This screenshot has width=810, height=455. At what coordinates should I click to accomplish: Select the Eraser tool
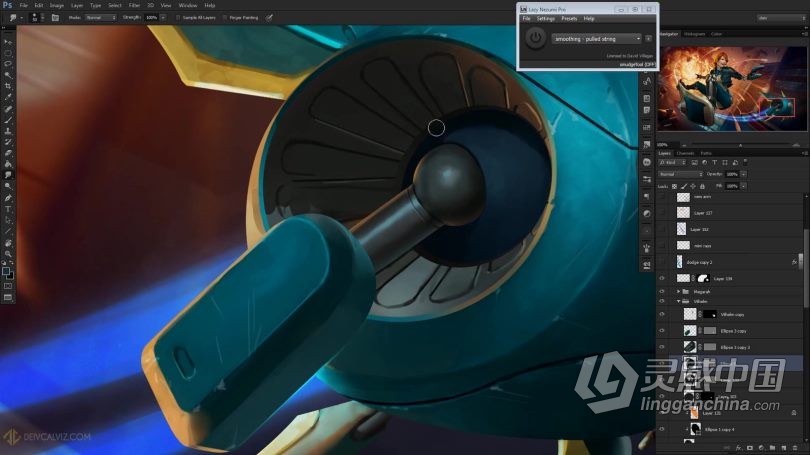click(8, 153)
